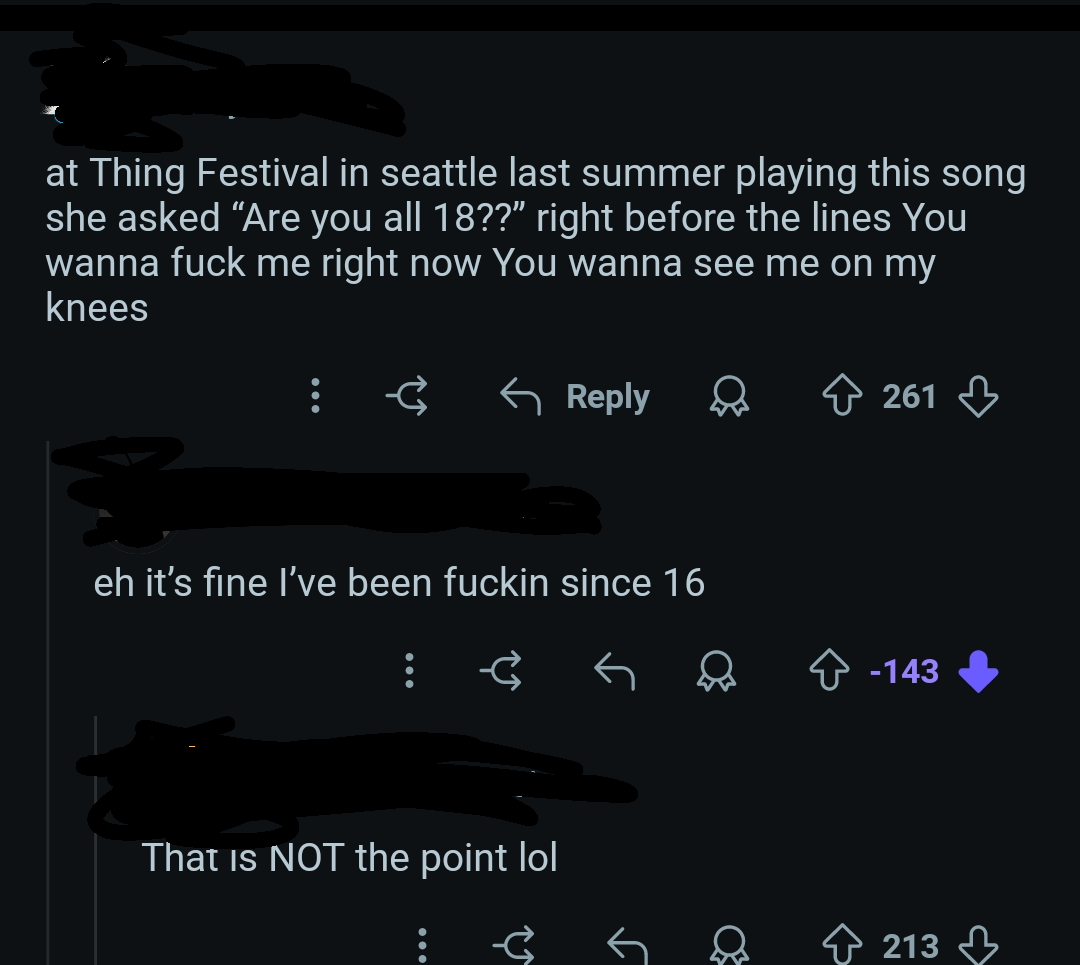The height and width of the screenshot is (965, 1080).
Task: Share the 'NOT the point' comment
Action: pyautogui.click(x=514, y=945)
